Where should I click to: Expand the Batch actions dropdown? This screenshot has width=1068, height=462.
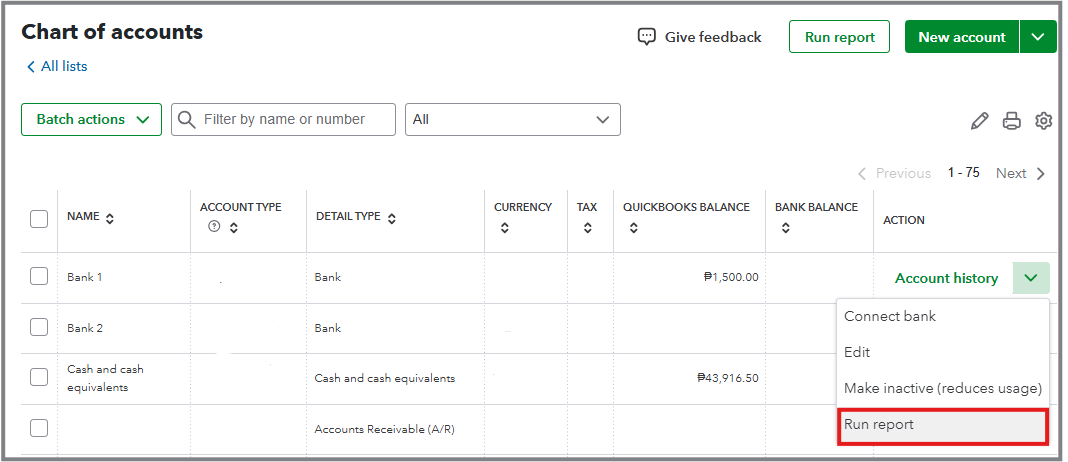point(91,119)
